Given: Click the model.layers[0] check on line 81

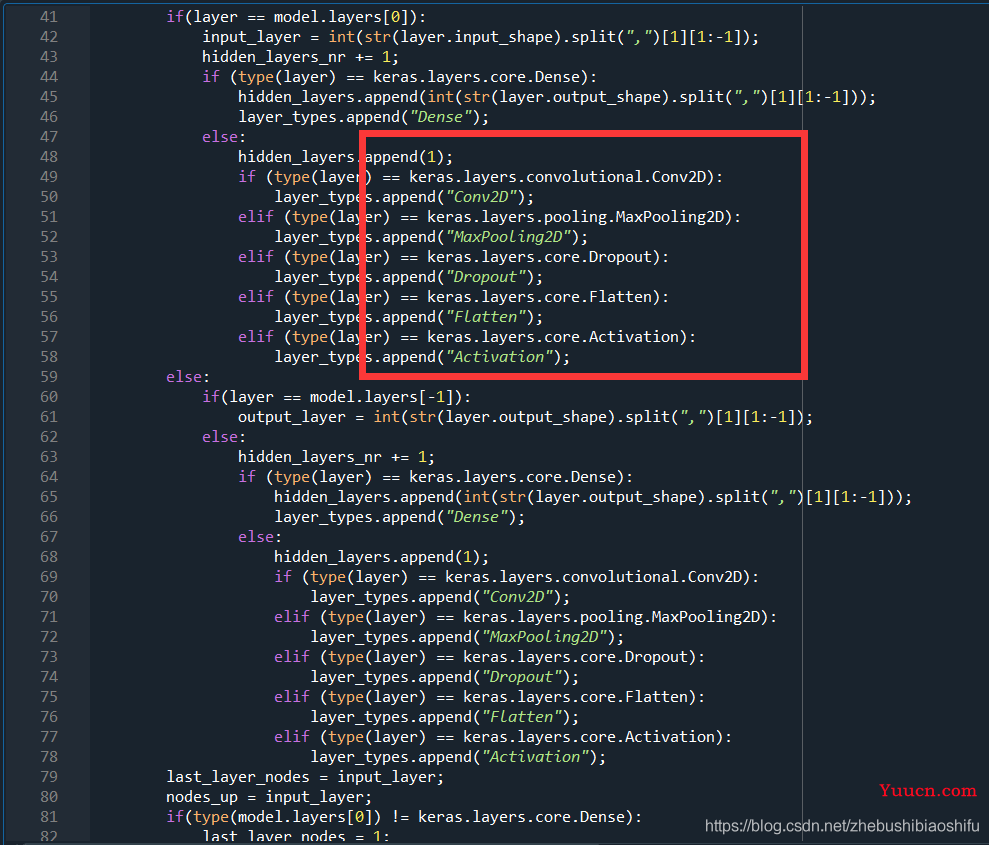Looking at the screenshot, I should (x=404, y=817).
